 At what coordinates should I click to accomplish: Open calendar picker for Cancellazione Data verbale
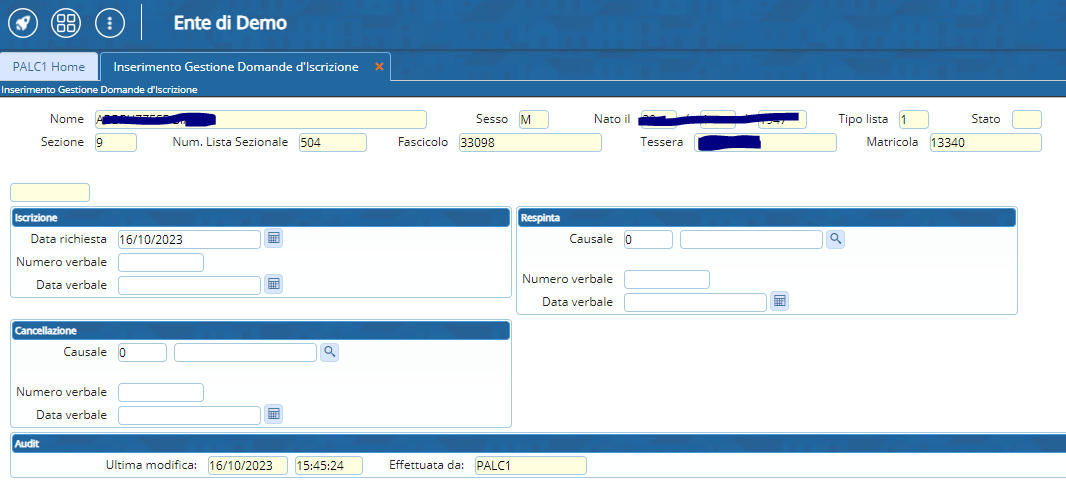coord(273,414)
